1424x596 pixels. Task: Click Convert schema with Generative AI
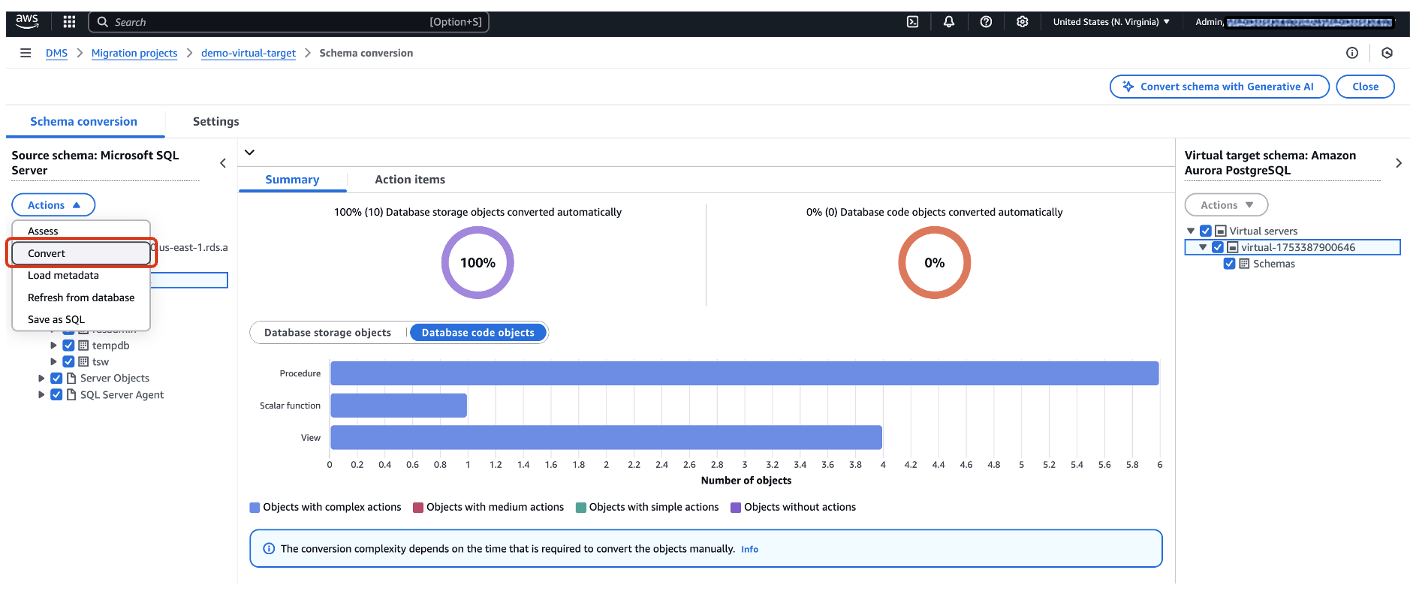click(1219, 87)
